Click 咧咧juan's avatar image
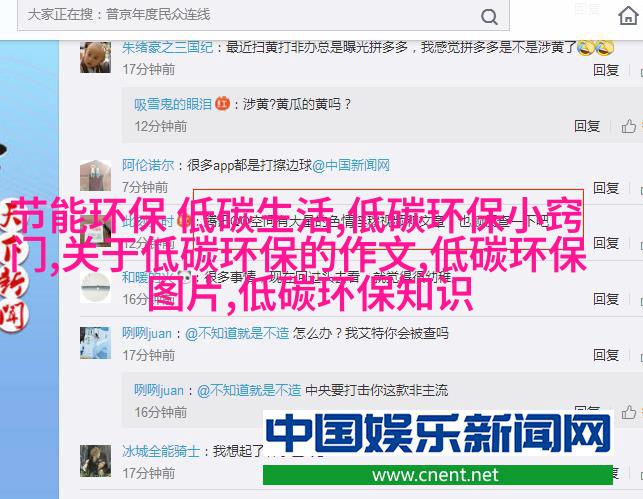Screen dimensions: 643x499 95,343
